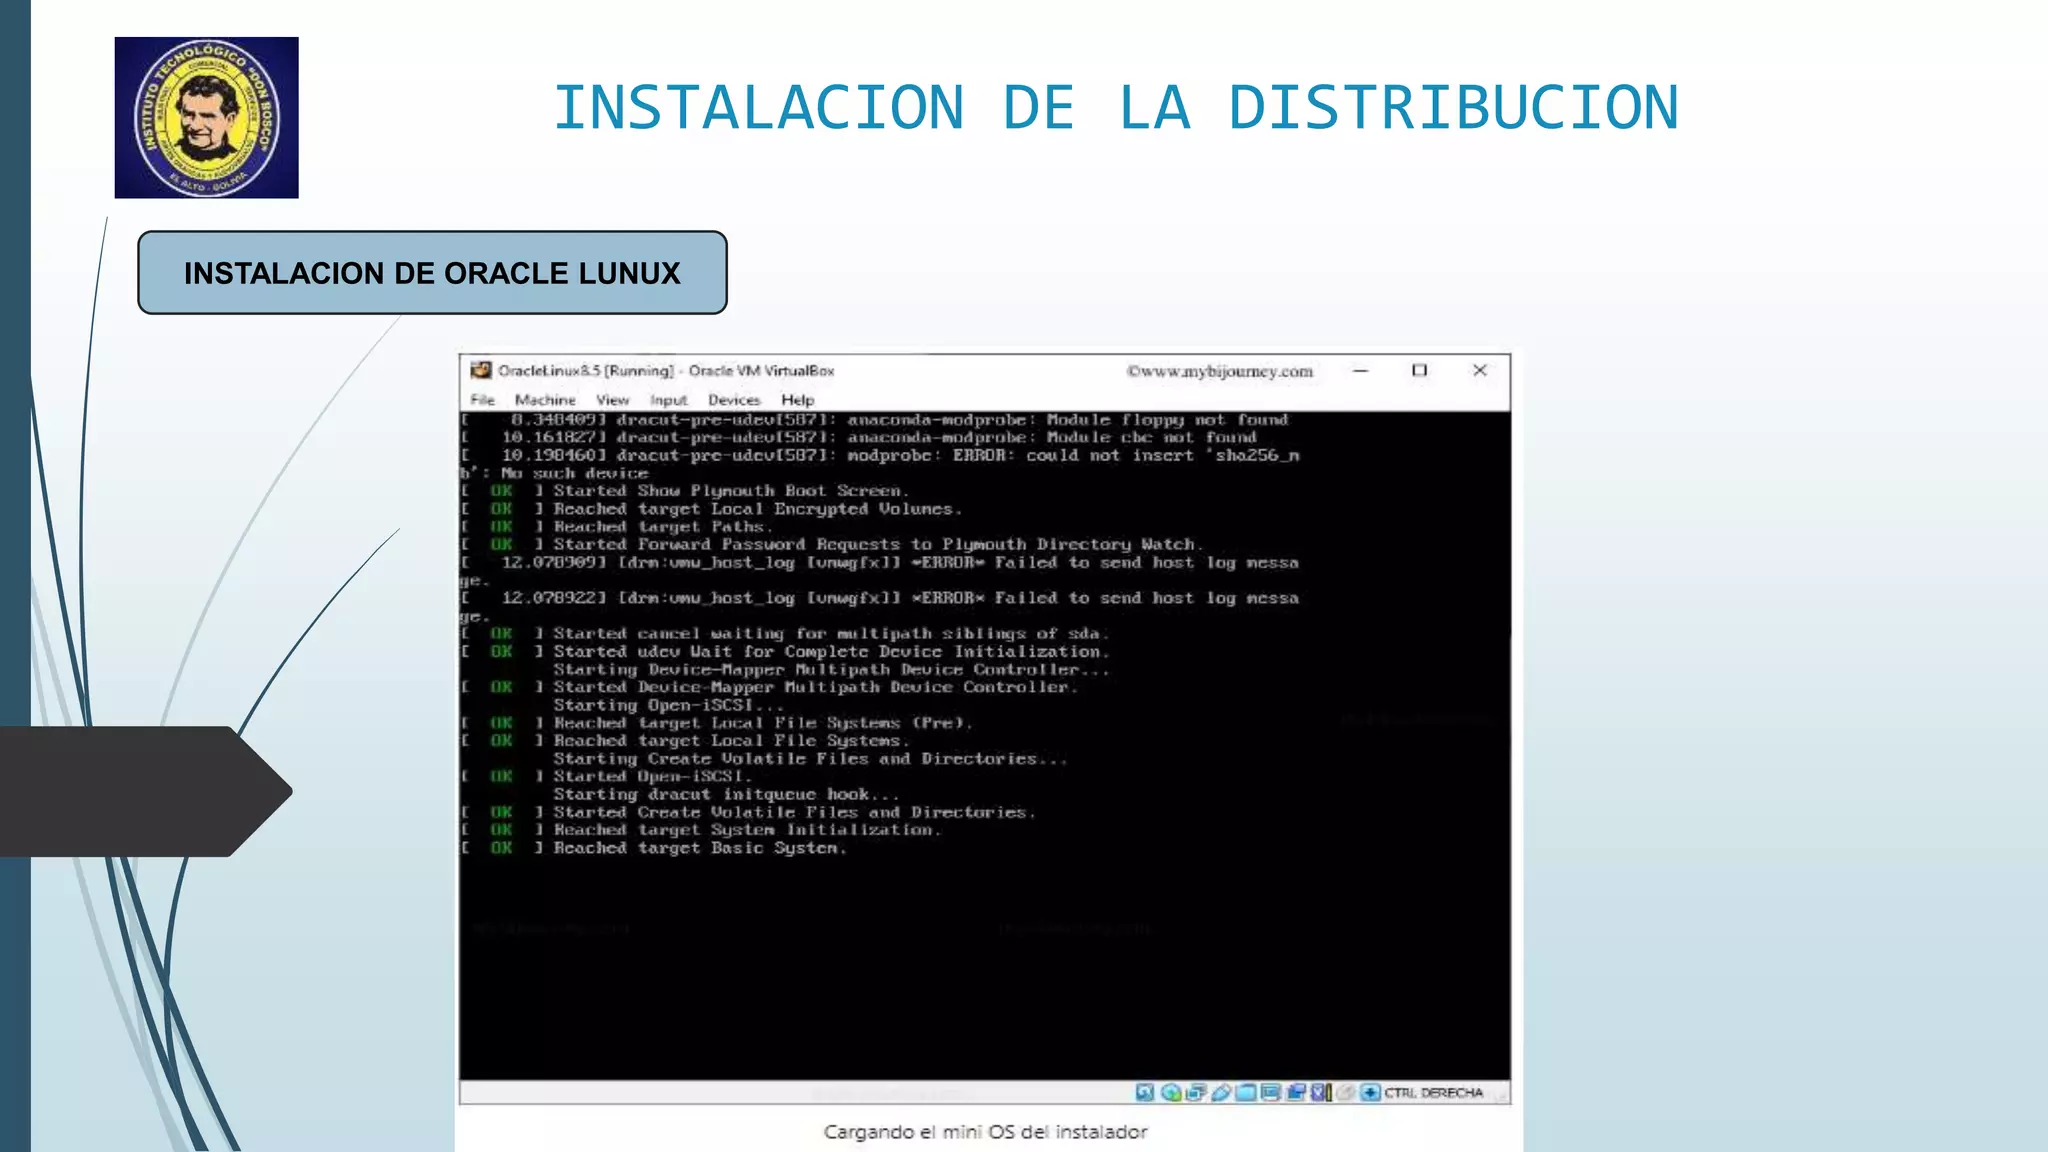Click the line Starting dracut initqueue hook

[x=727, y=794]
